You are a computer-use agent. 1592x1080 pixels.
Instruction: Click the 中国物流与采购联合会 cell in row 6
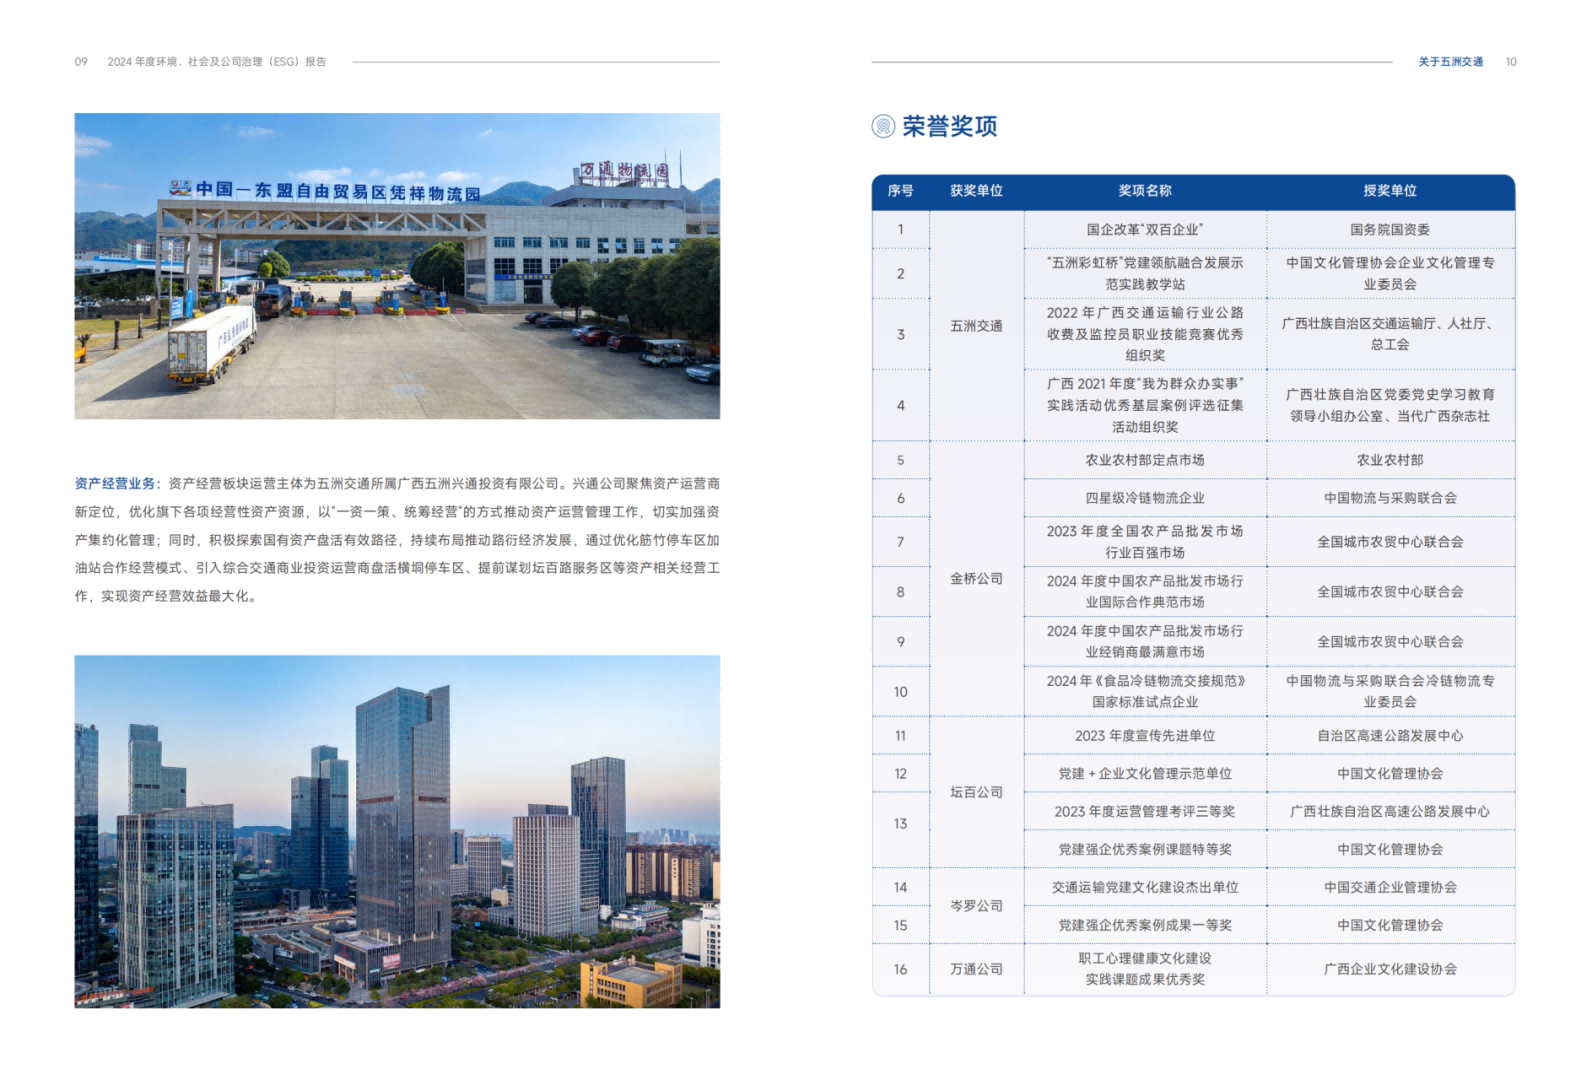[1390, 498]
